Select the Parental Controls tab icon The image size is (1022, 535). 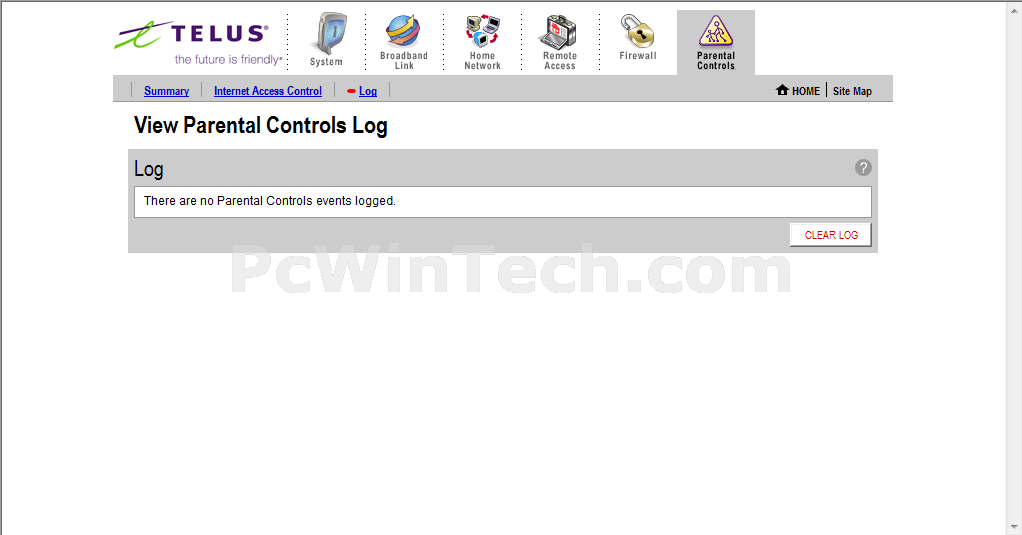716,30
